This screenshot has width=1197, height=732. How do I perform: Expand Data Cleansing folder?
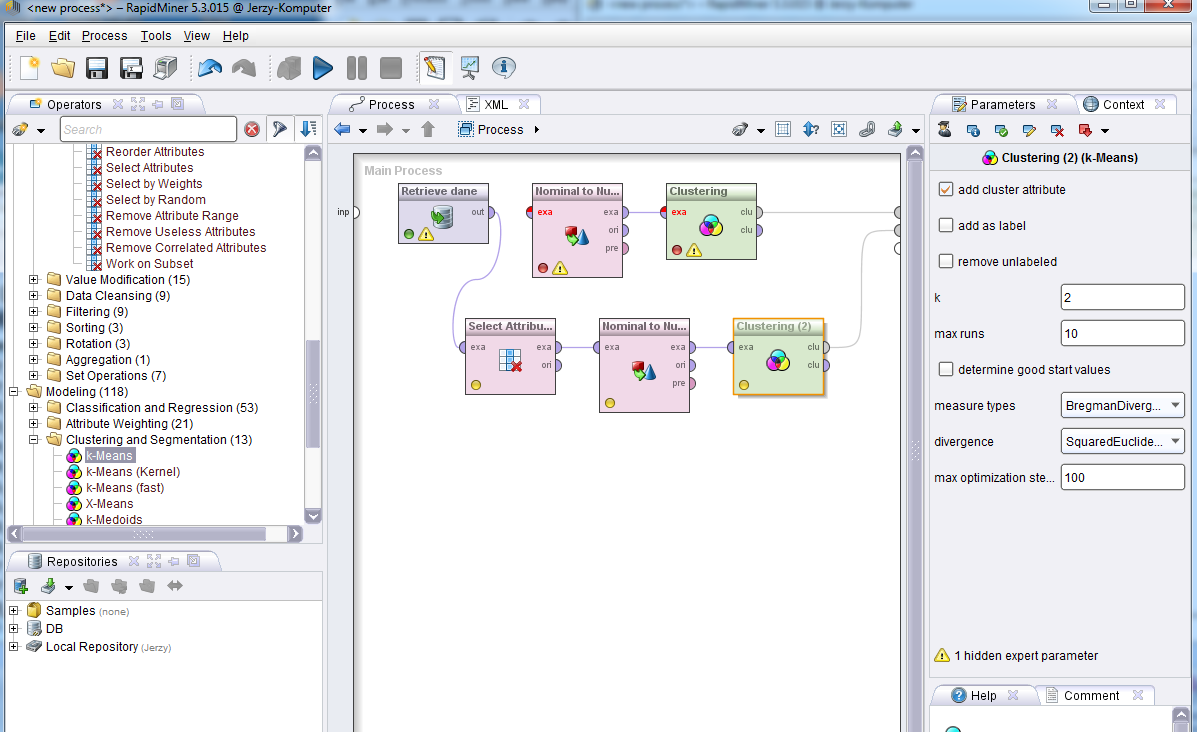[x=34, y=295]
